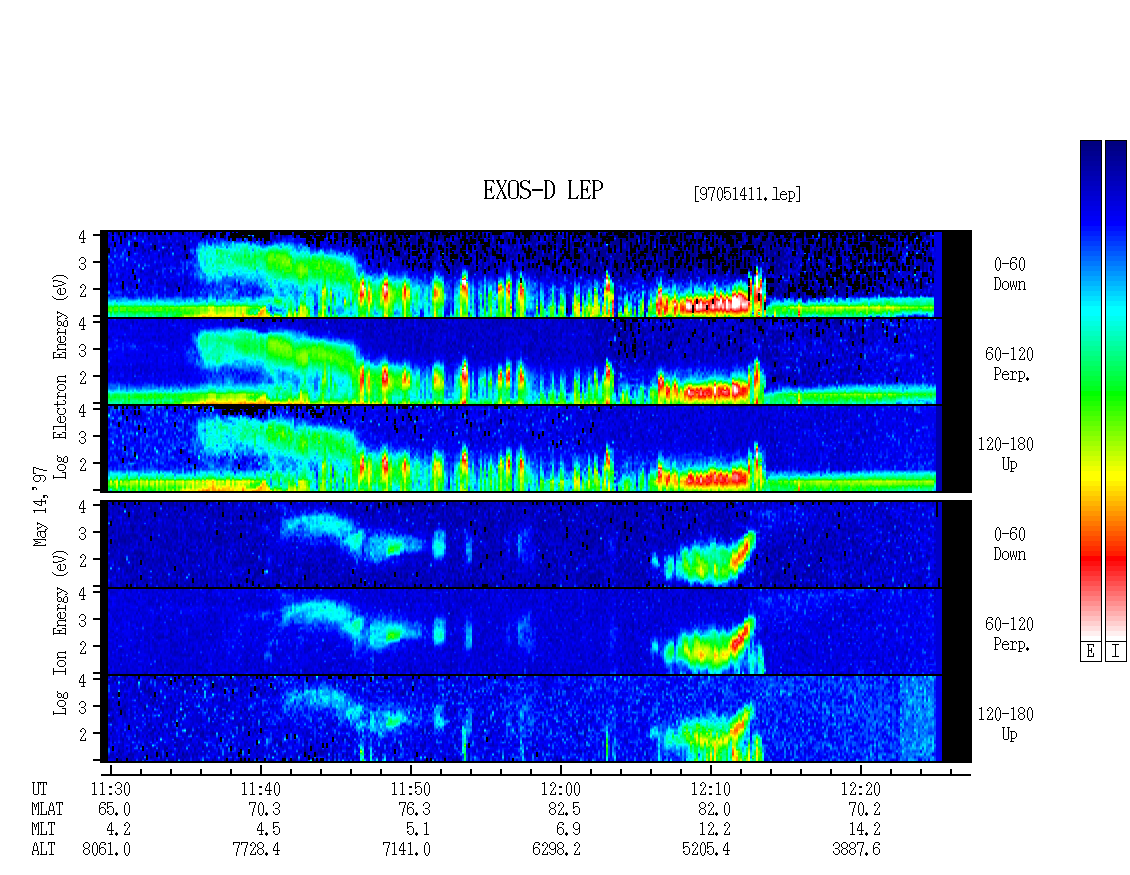
Task: Click the ALT value 5205.4
Action: tap(706, 850)
